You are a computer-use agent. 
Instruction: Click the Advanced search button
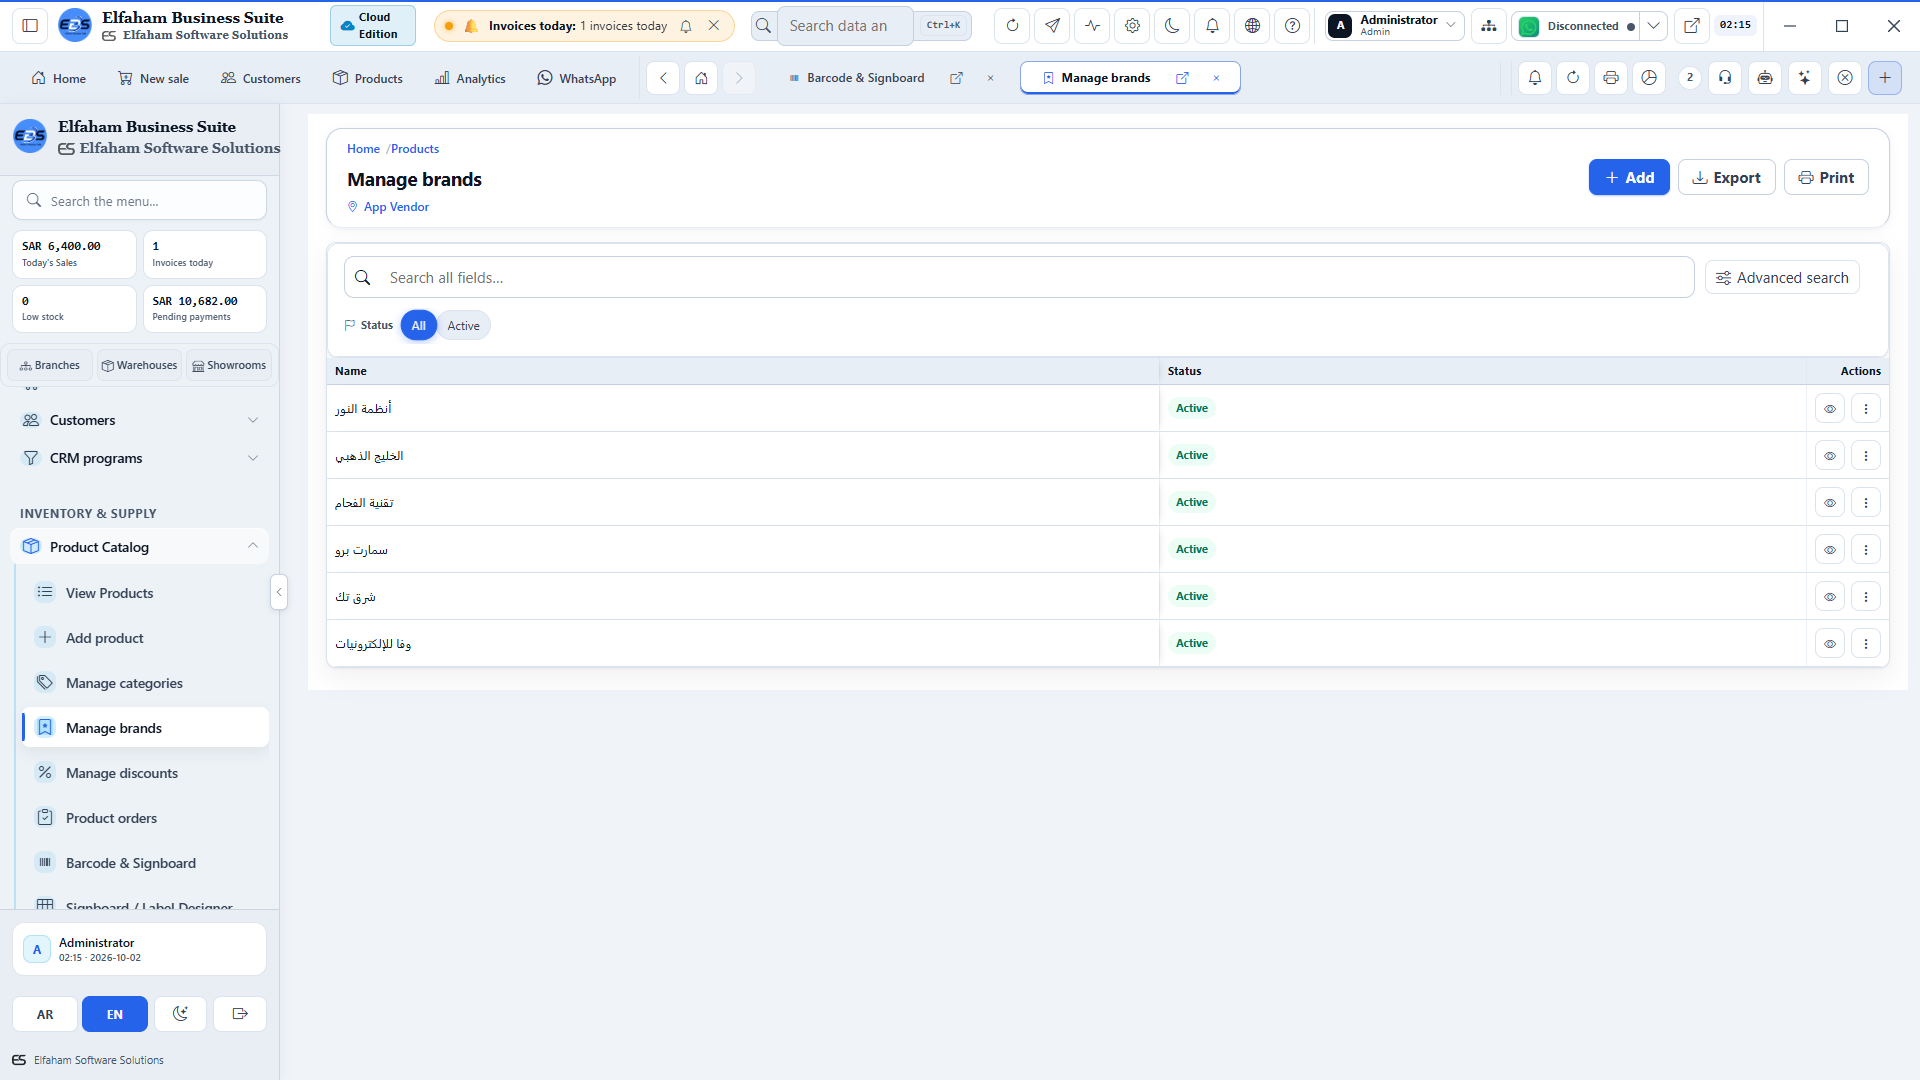click(1782, 278)
